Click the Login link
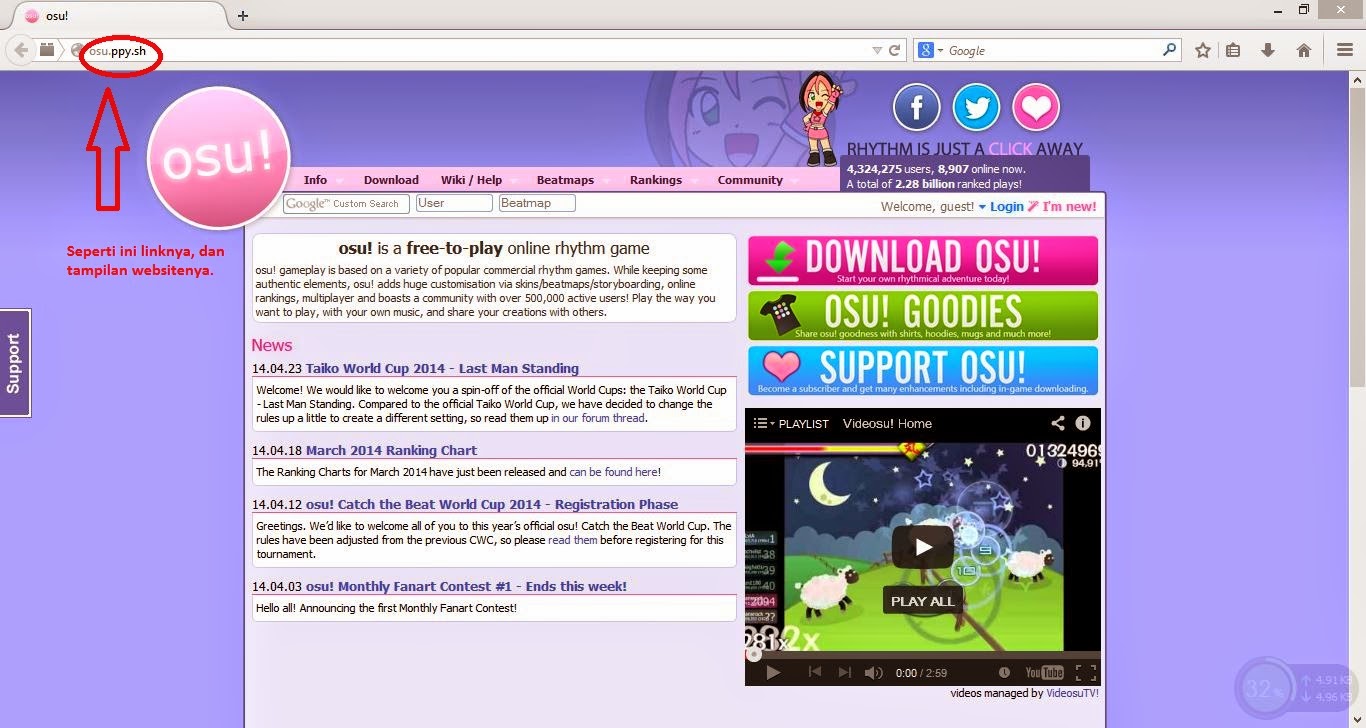Screen dimensions: 1366x728 [x=1006, y=207]
